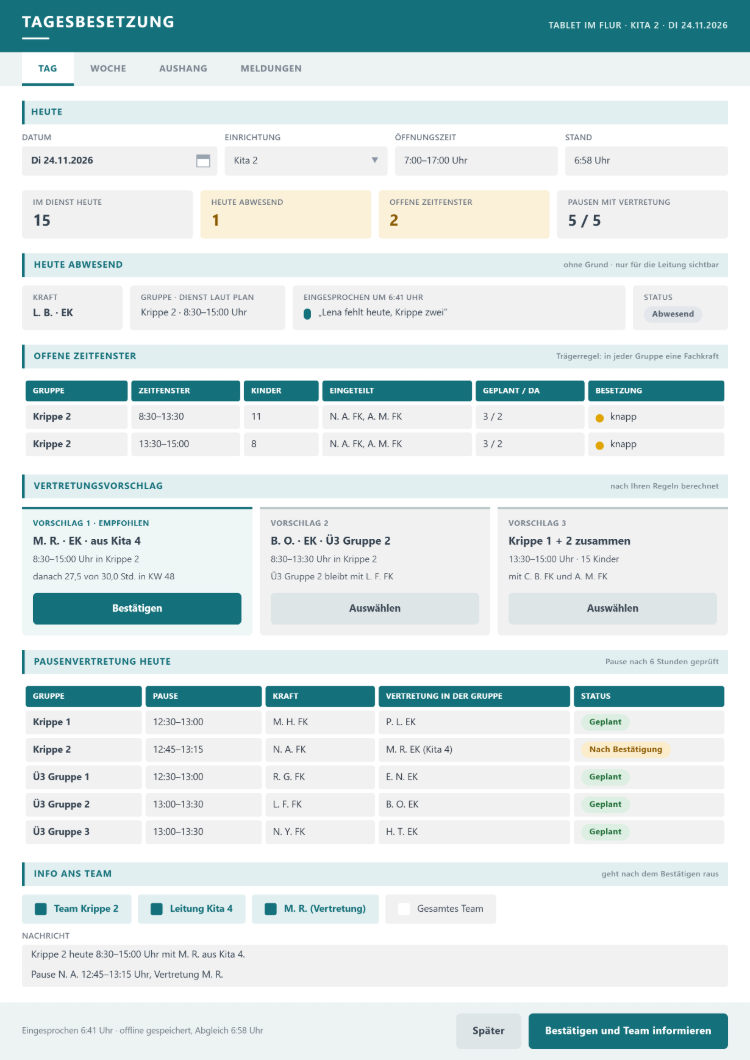Click the Kraft cell R. G. FK
This screenshot has width=750, height=1060.
(x=320, y=777)
